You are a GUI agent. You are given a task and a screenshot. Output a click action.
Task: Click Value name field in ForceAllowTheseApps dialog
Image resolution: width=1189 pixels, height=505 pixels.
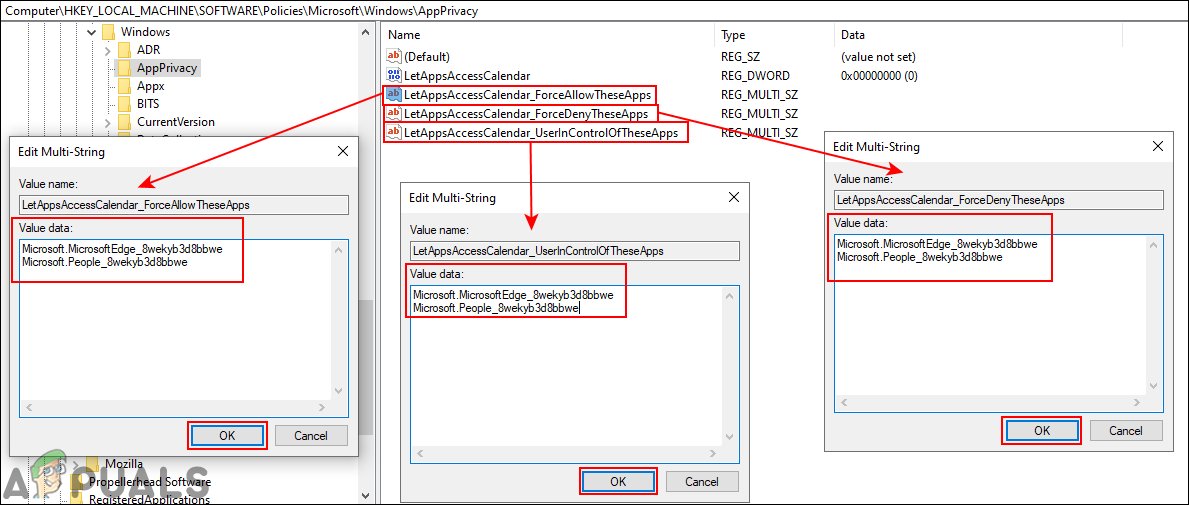(184, 205)
